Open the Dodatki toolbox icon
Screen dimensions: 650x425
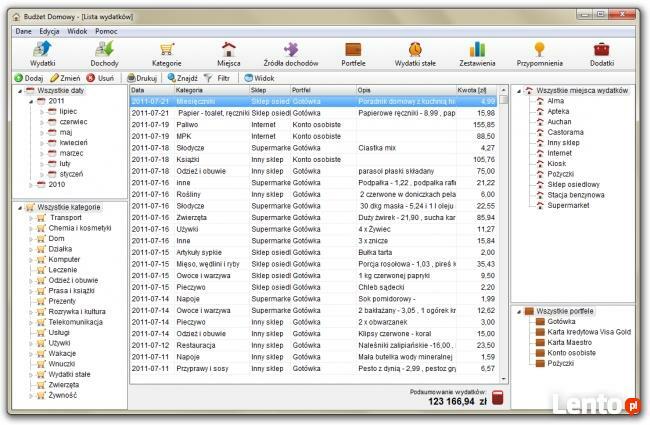[601, 52]
